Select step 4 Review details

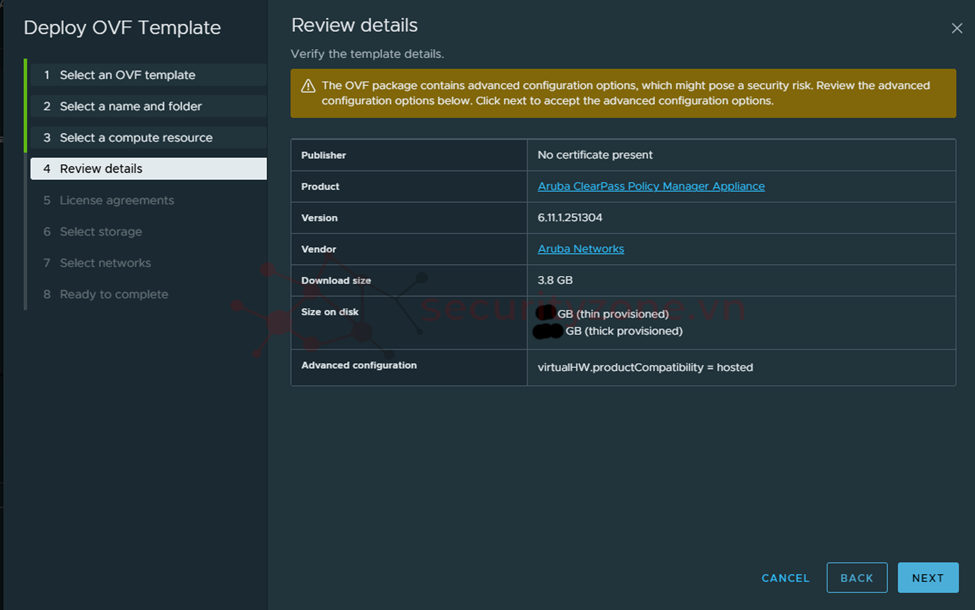pos(149,169)
